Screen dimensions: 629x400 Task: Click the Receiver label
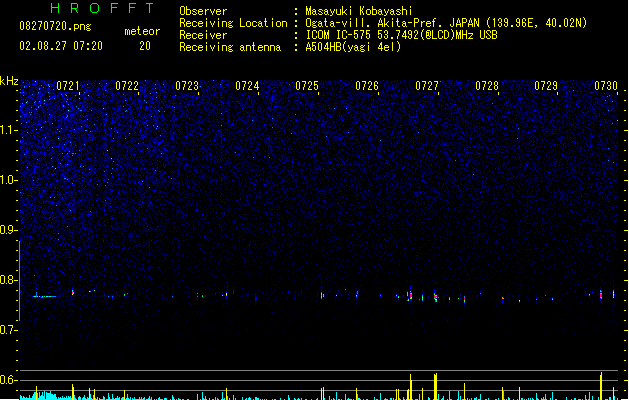point(203,35)
